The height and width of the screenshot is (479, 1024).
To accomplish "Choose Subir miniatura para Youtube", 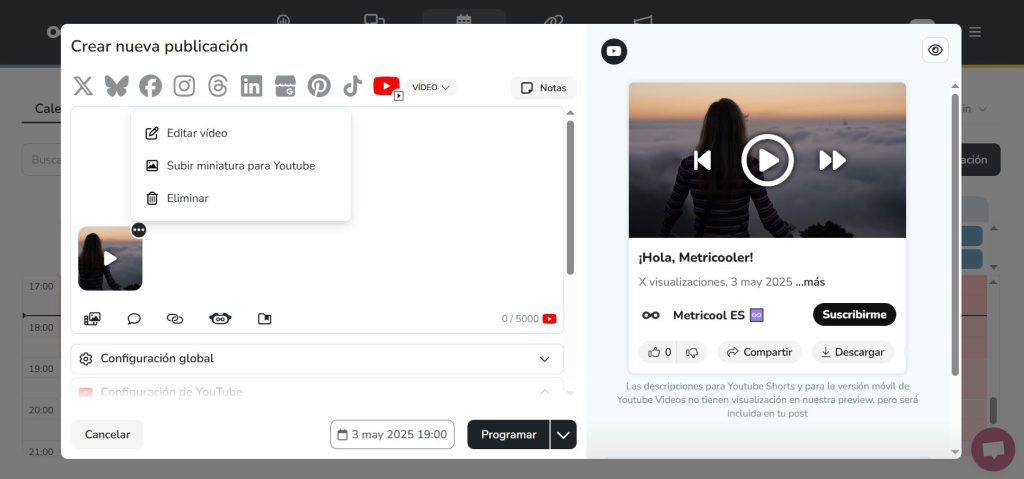I will coord(241,165).
